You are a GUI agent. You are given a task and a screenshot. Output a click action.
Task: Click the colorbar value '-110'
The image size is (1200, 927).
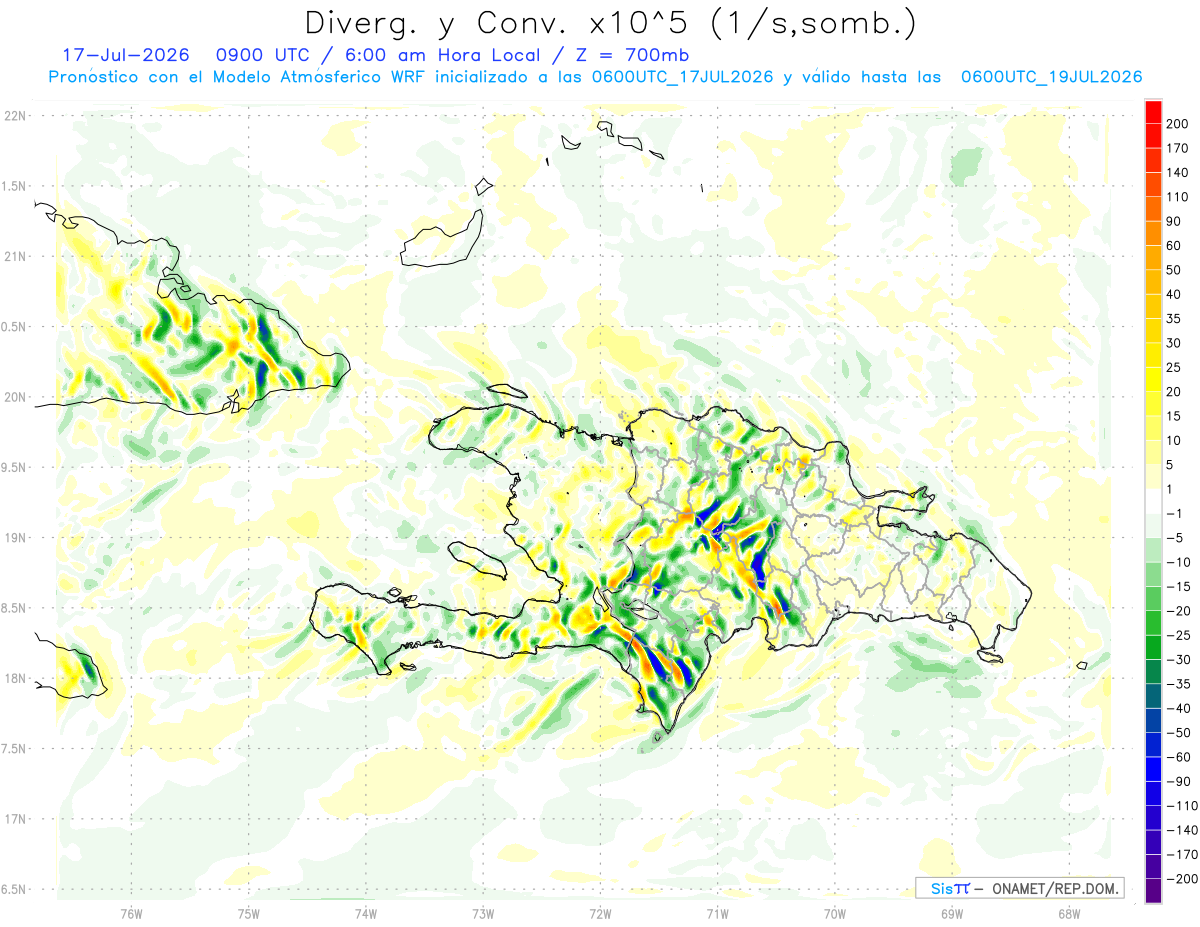point(1182,805)
